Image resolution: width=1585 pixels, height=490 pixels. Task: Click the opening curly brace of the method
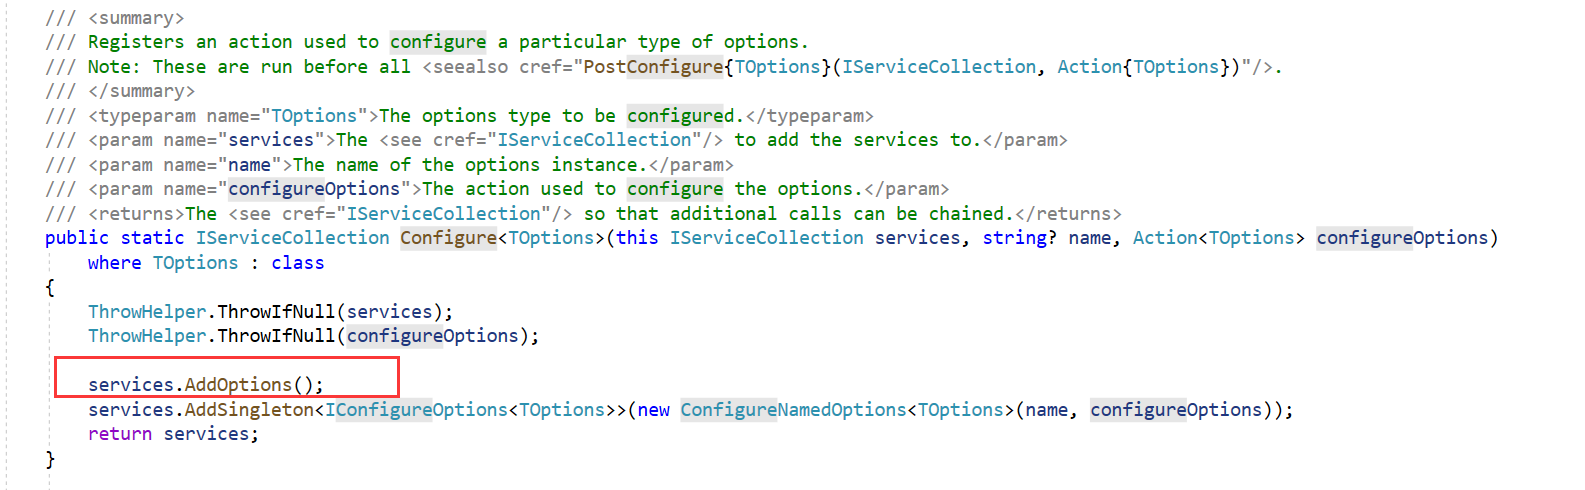(x=50, y=287)
